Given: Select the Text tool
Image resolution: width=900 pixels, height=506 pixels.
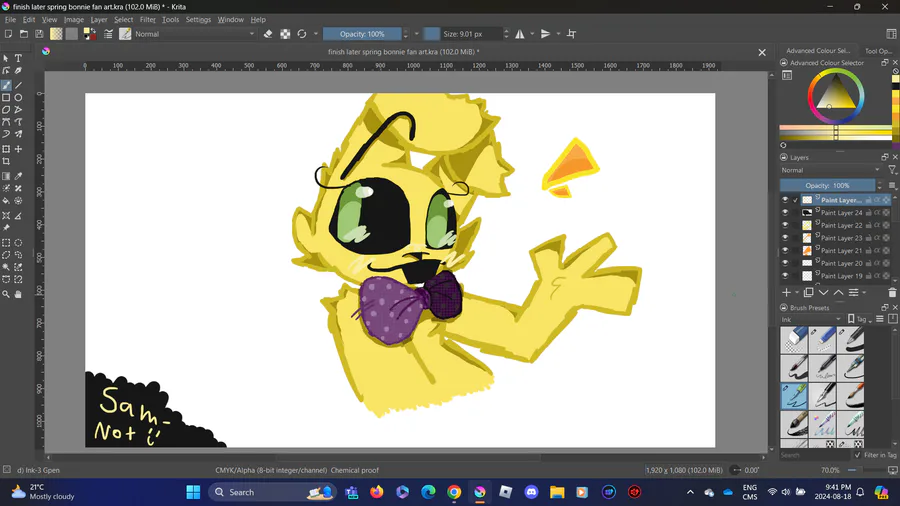Looking at the screenshot, I should [x=18, y=59].
